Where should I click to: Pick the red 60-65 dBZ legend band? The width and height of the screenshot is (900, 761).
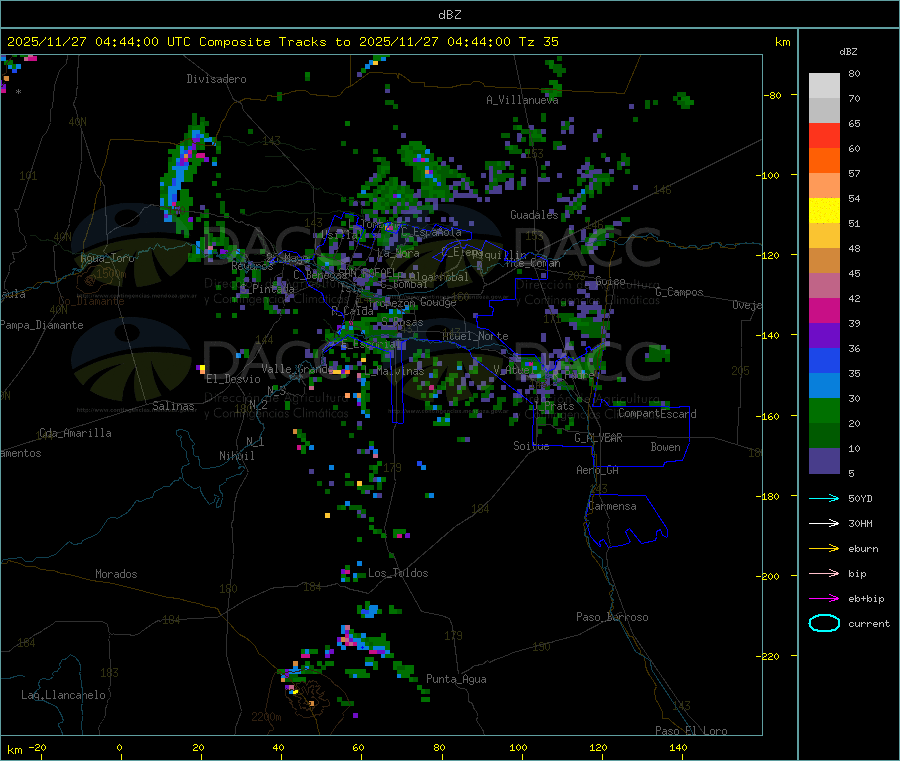pos(824,135)
